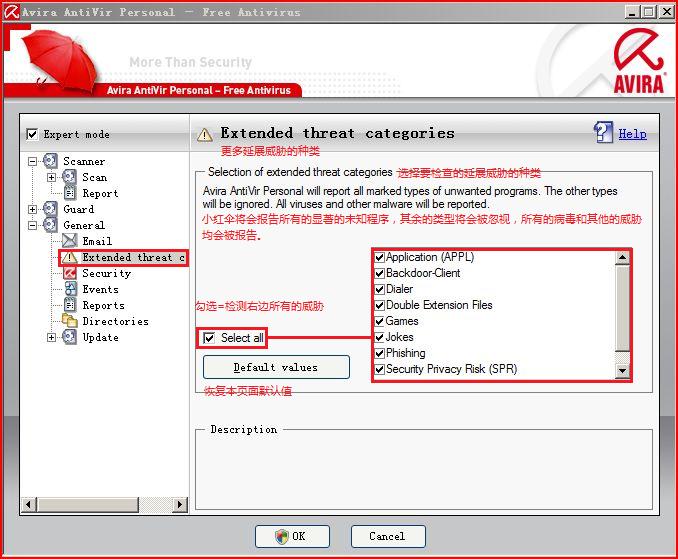Viewport: 678px width, 559px height.
Task: Select Scanner in the tree
Action: click(x=84, y=161)
